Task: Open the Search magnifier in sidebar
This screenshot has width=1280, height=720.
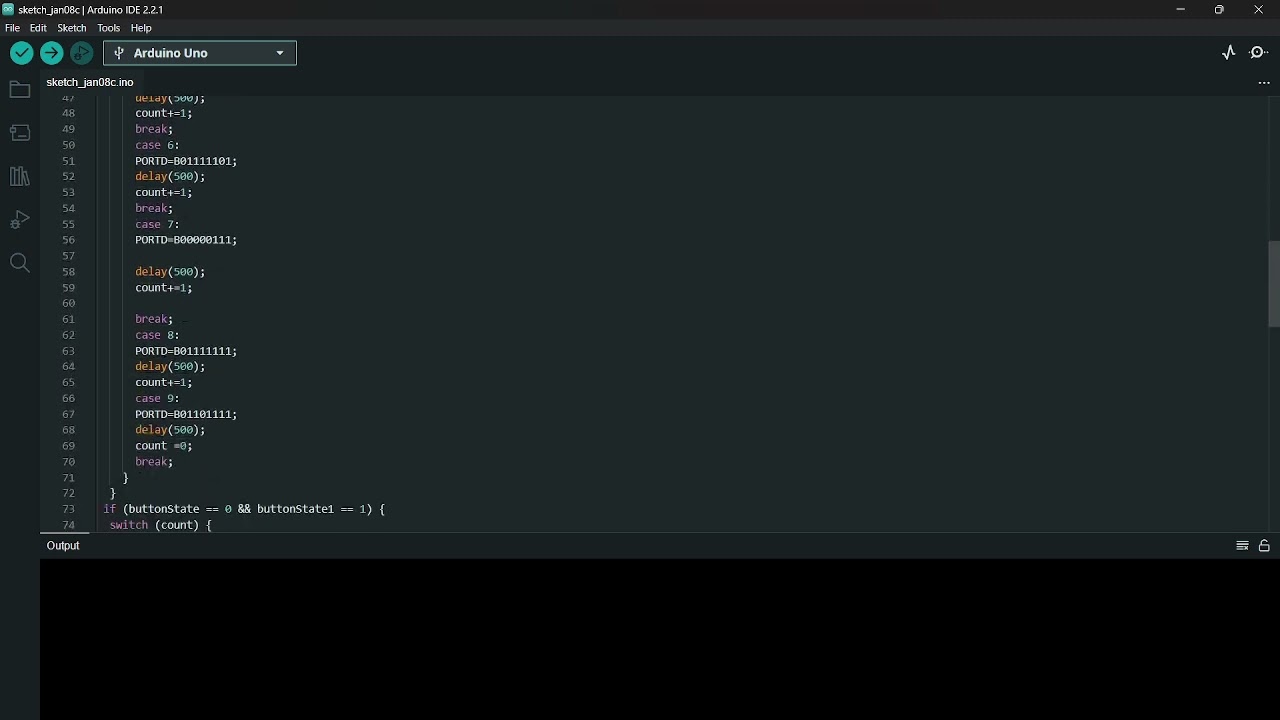Action: [x=20, y=263]
